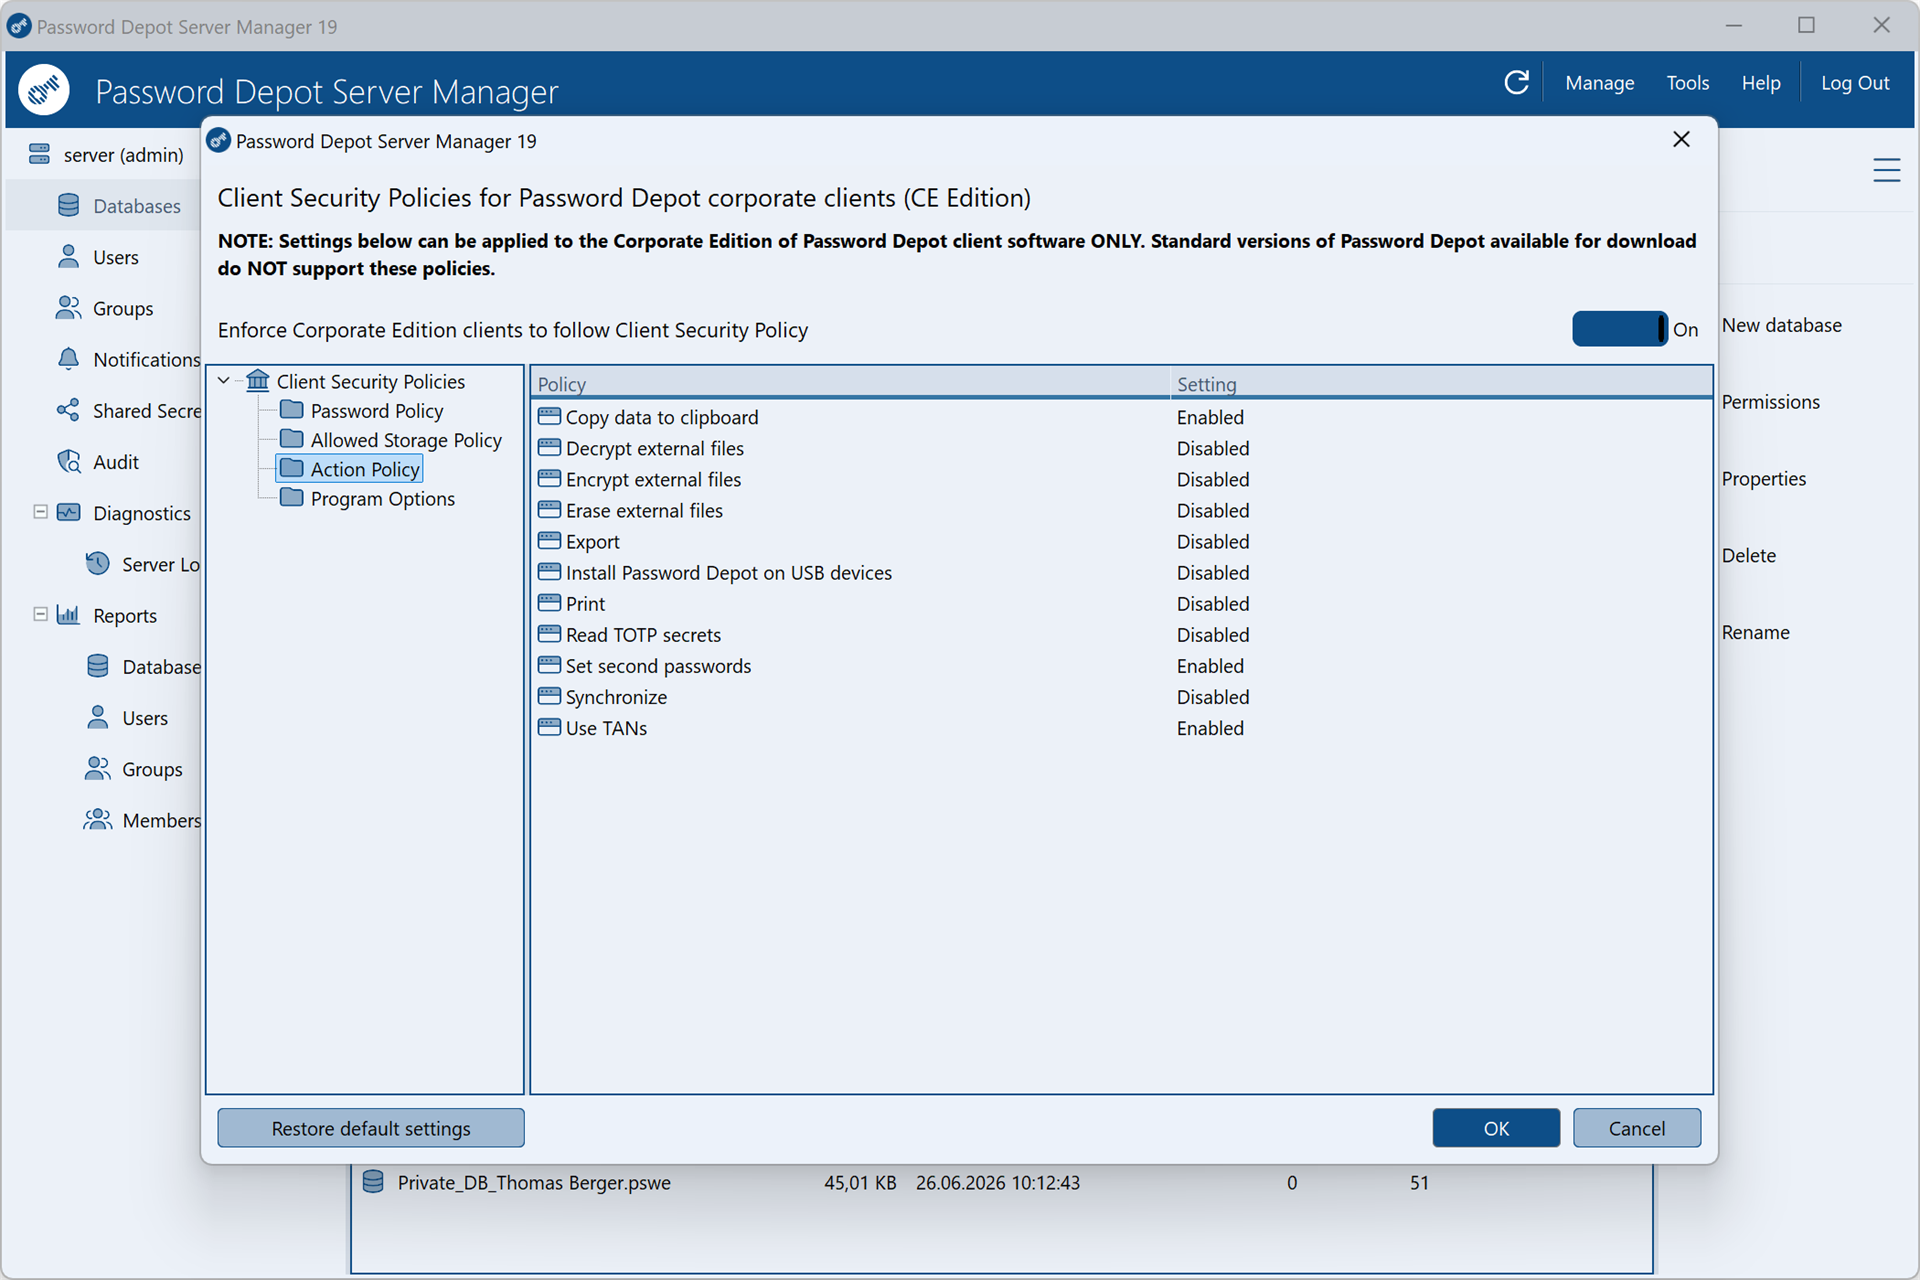The image size is (1920, 1280).
Task: Click the Groups icon under server
Action: 68,308
